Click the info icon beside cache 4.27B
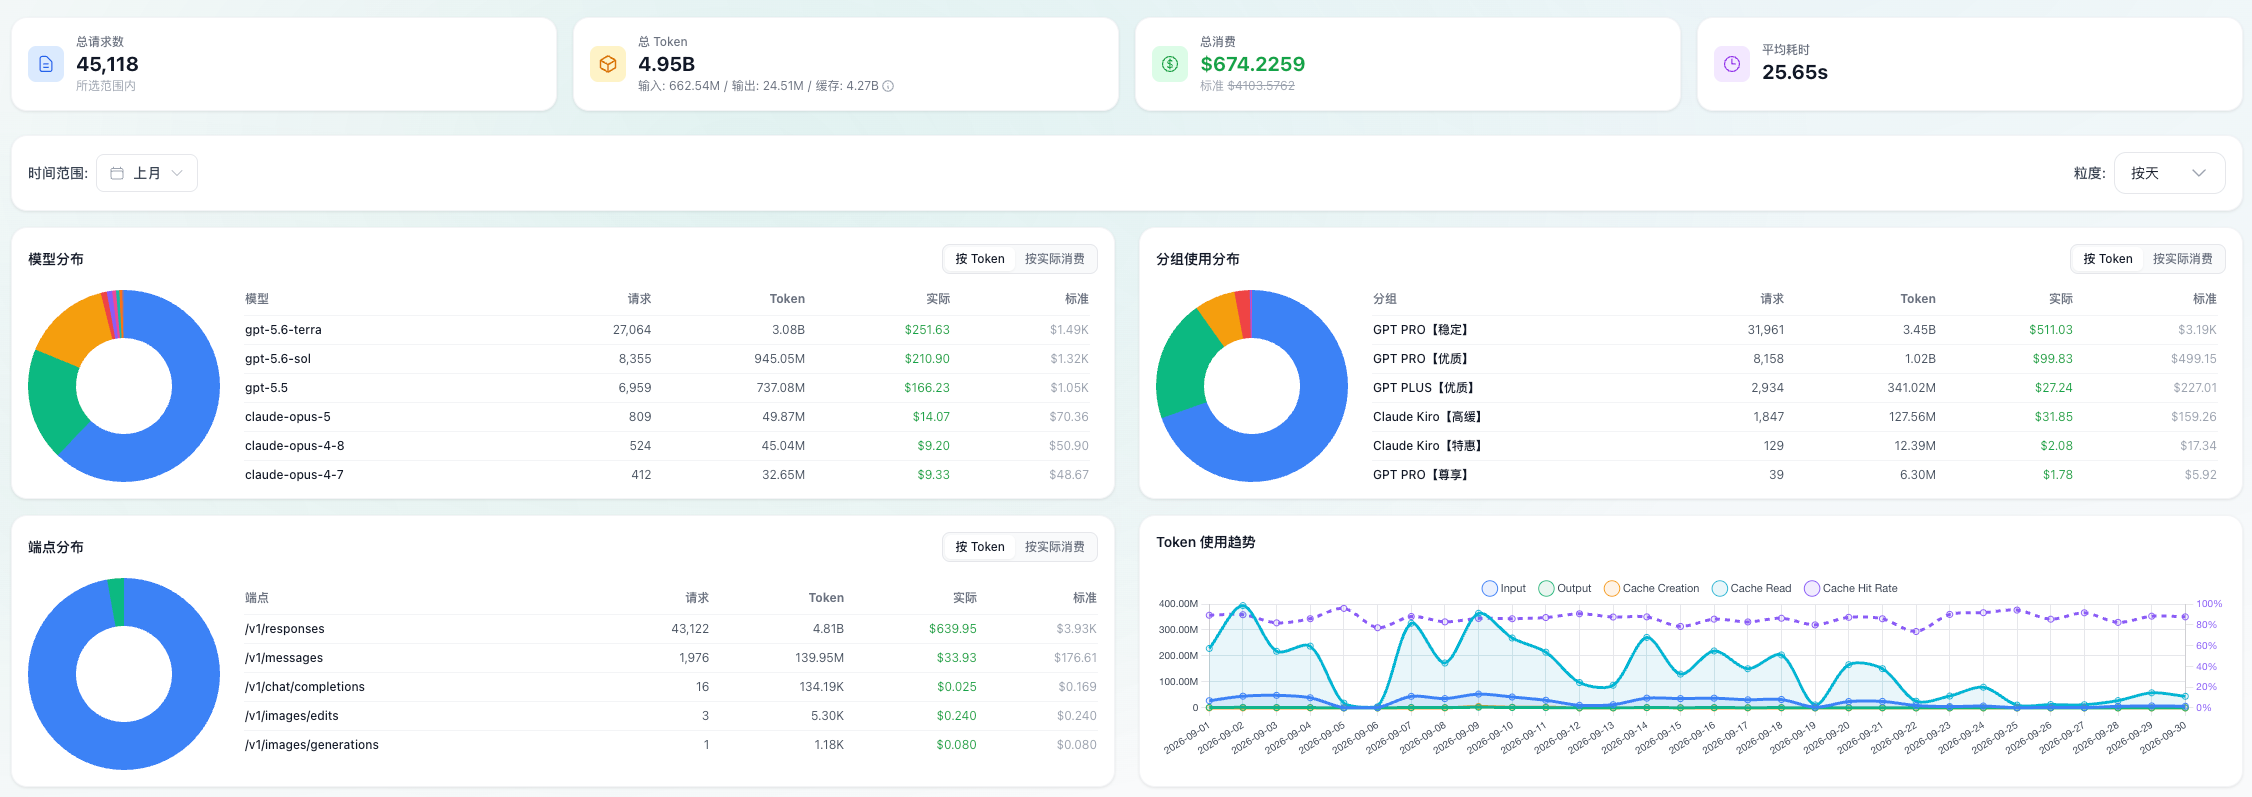The width and height of the screenshot is (2252, 797). 888,86
